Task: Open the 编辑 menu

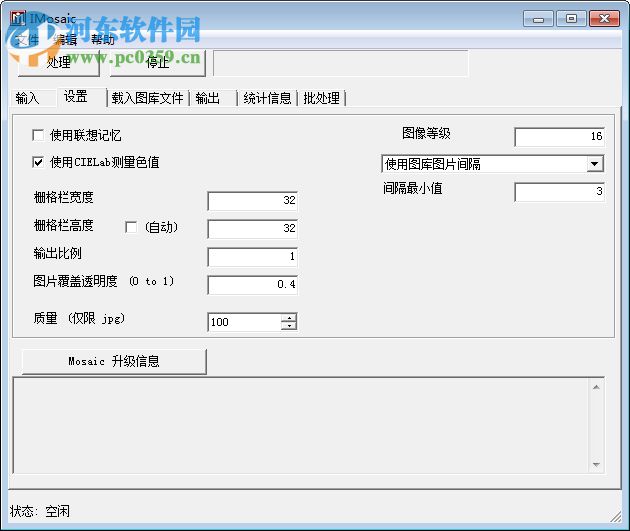Action: pos(65,39)
